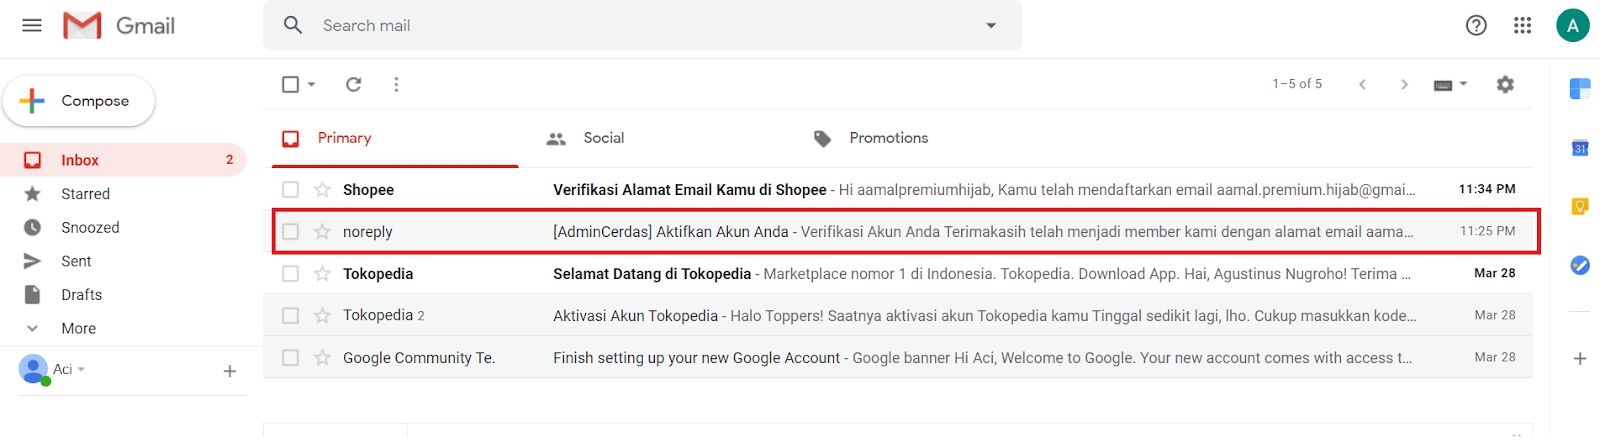Open the Verifikasi Alamat Email Shopee message
This screenshot has height=443, width=1600.
click(x=898, y=189)
